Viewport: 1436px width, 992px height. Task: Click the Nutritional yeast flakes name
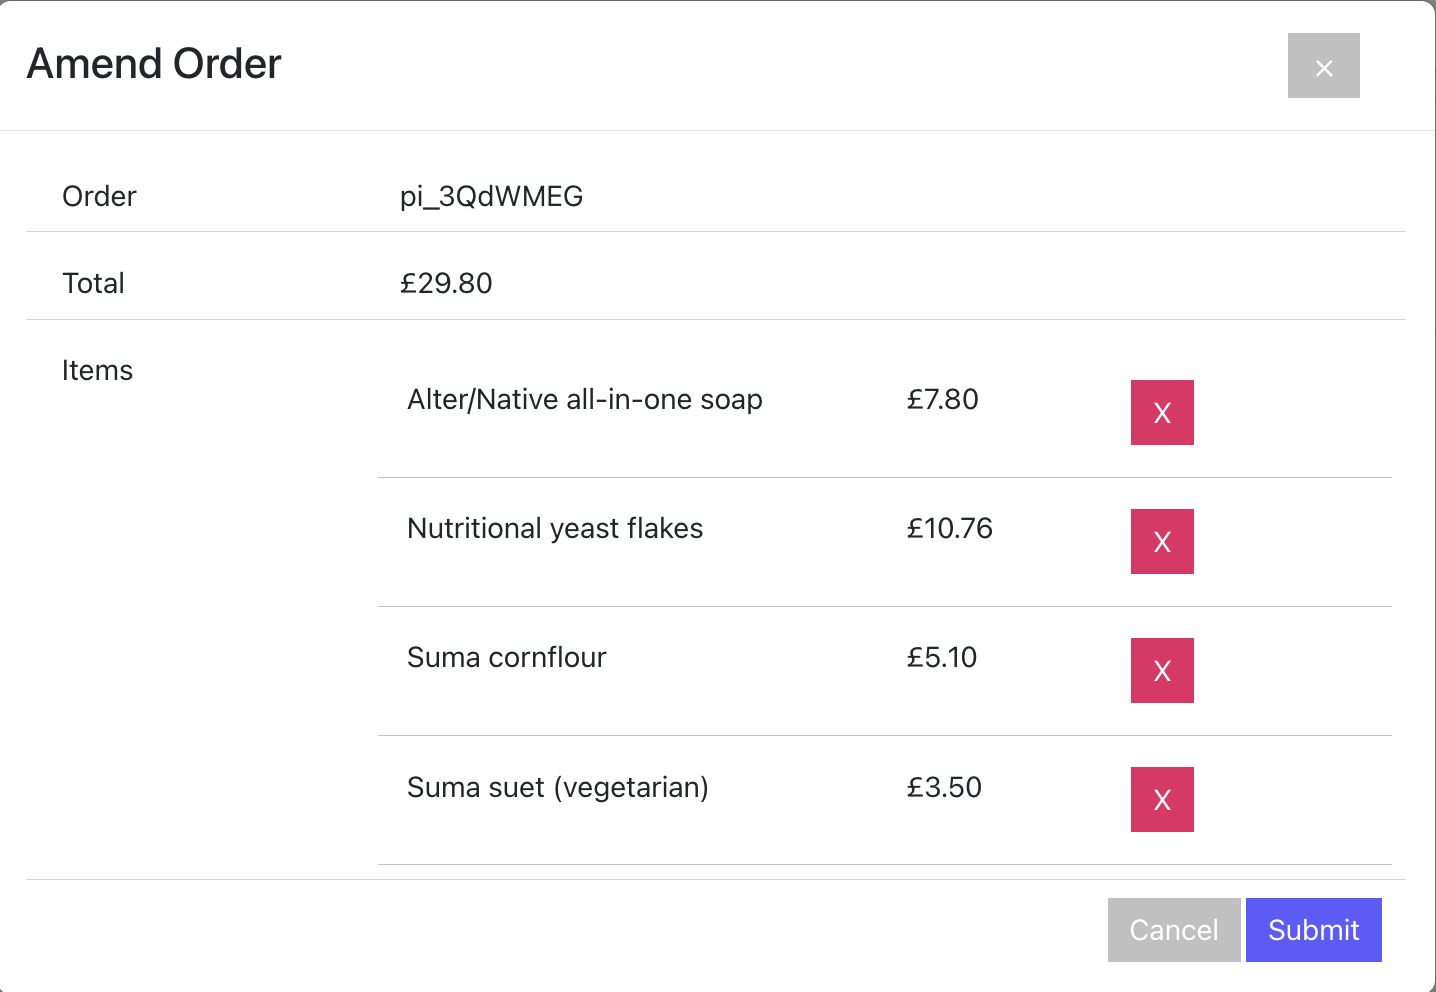(x=555, y=528)
